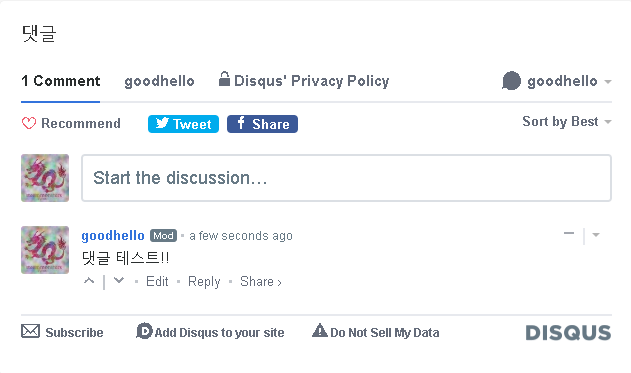This screenshot has width=631, height=373.
Task: Collapse the comment with minus toggle
Action: point(569,233)
